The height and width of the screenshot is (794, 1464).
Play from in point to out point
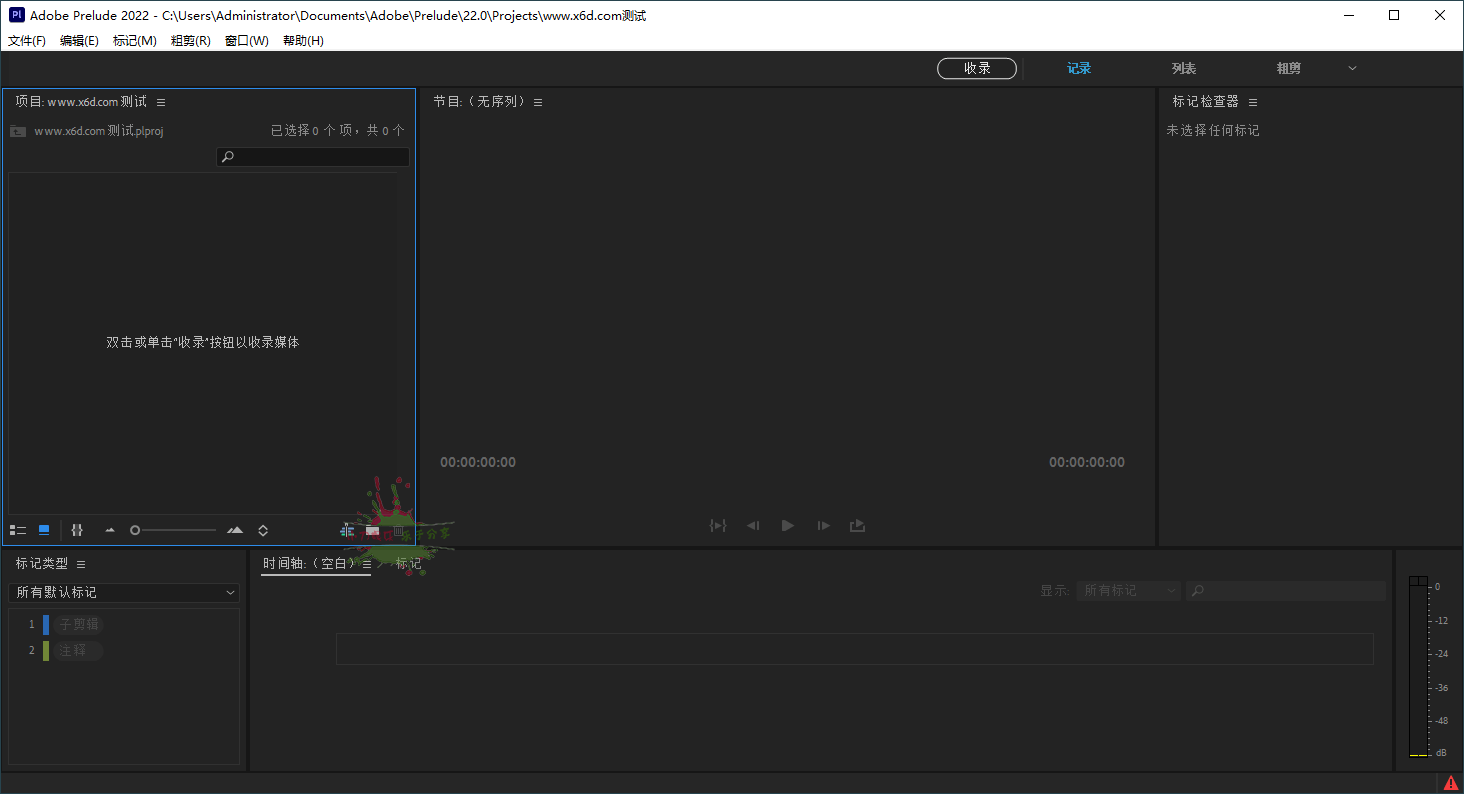(718, 525)
